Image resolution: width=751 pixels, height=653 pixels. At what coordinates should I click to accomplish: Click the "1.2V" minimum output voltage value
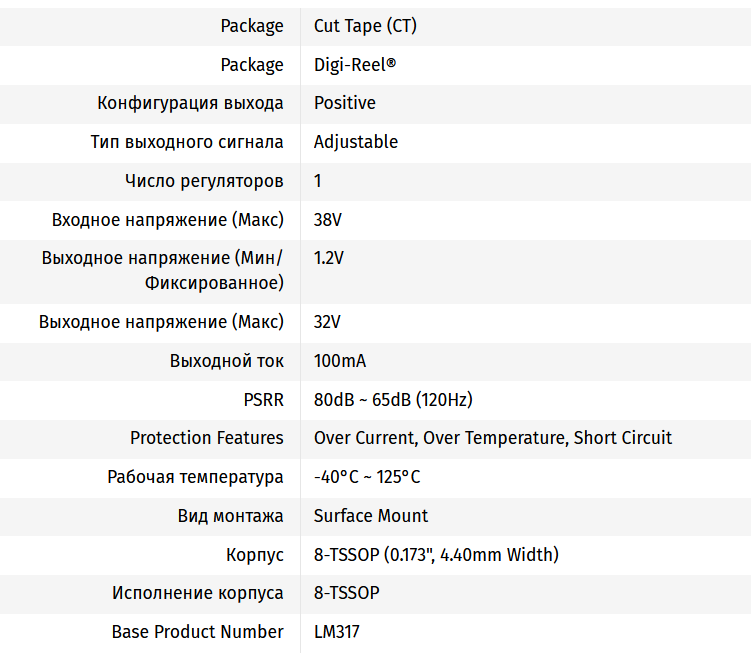329,258
